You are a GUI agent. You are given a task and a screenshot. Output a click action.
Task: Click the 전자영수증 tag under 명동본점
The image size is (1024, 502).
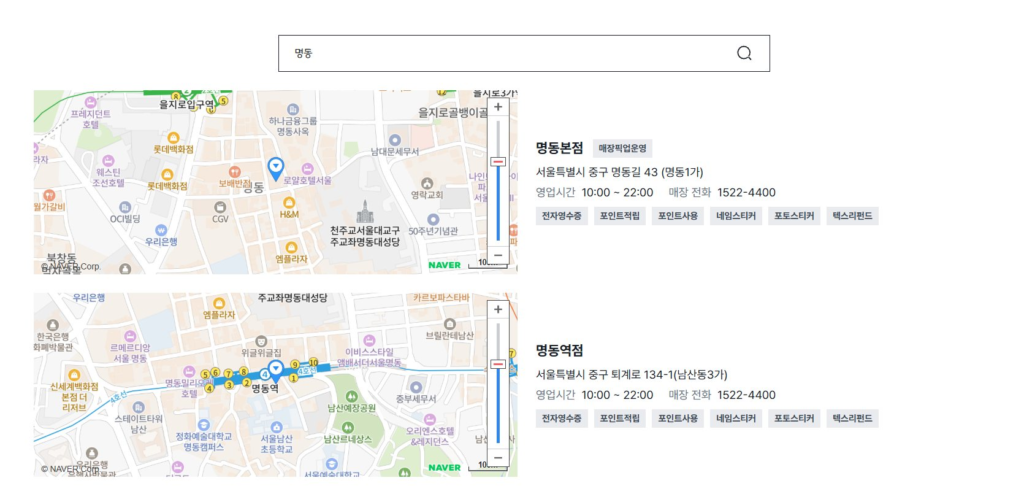pos(562,216)
